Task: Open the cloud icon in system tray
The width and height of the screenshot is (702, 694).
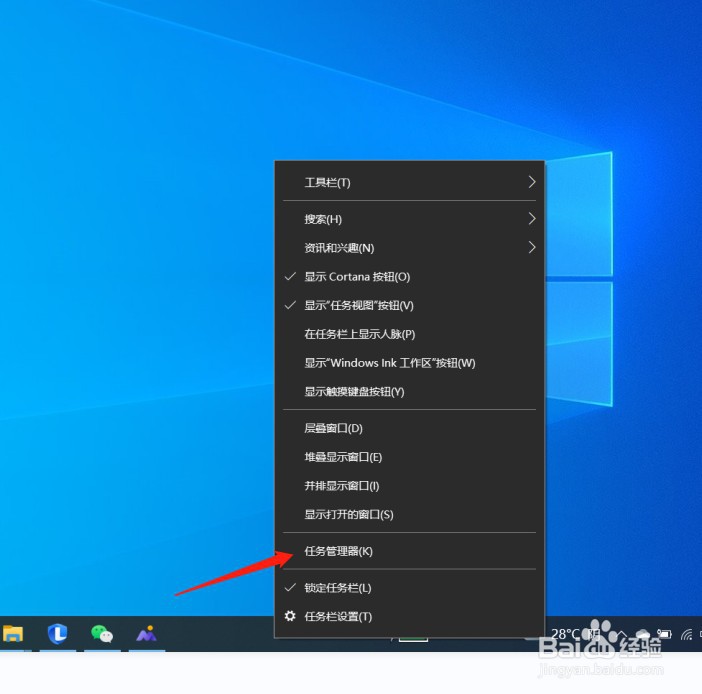Action: click(643, 634)
